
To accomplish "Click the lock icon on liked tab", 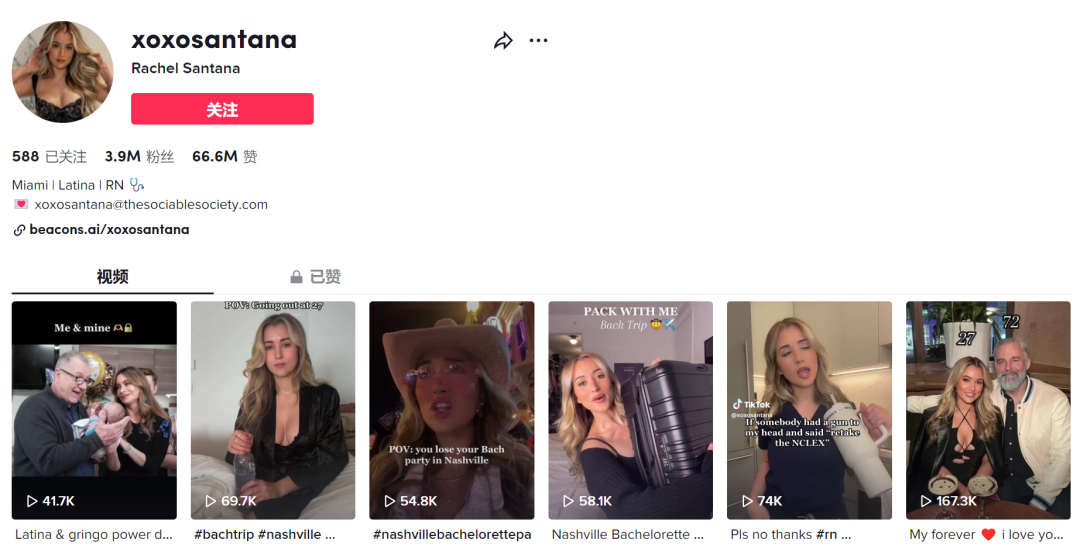I will click(x=296, y=277).
